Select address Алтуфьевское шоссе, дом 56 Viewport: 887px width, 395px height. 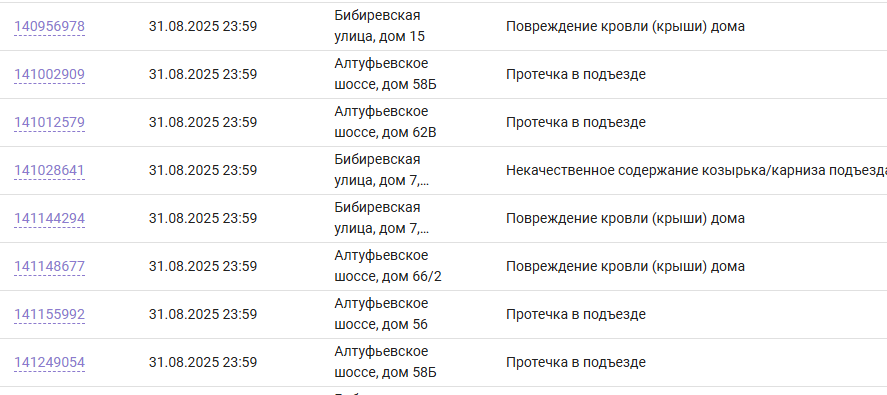[381, 314]
